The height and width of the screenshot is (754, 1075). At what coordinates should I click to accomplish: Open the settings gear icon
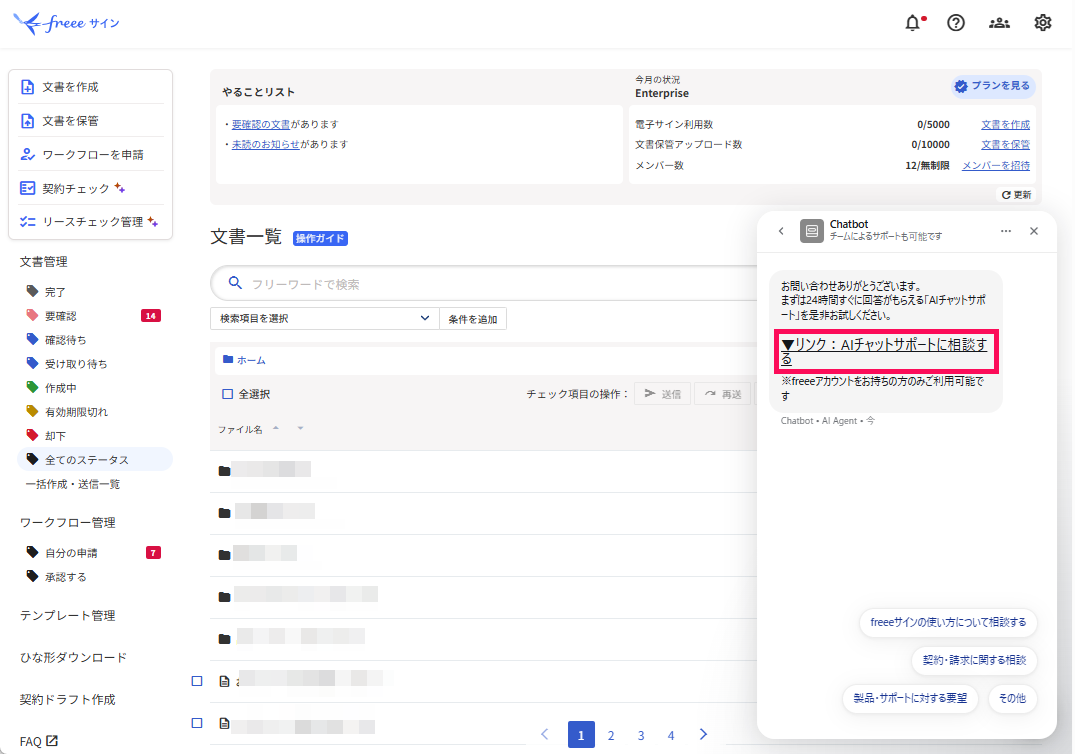(x=1042, y=23)
